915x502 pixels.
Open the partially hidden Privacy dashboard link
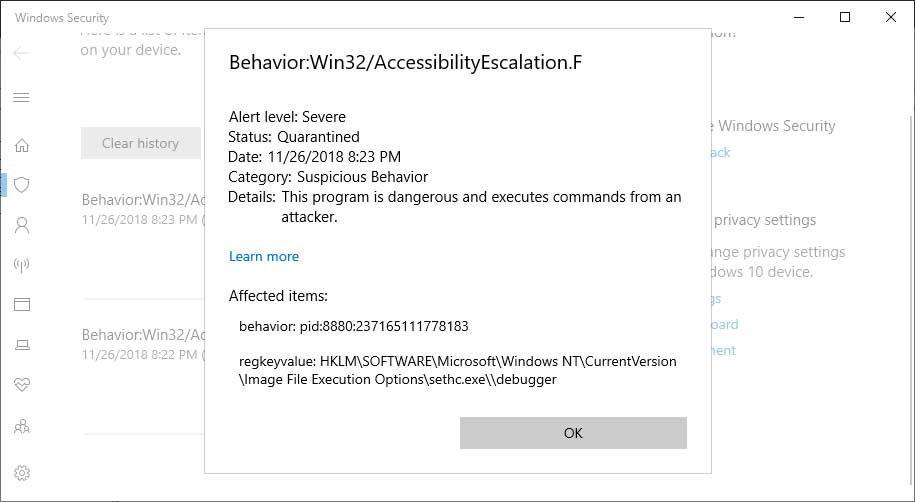click(725, 324)
